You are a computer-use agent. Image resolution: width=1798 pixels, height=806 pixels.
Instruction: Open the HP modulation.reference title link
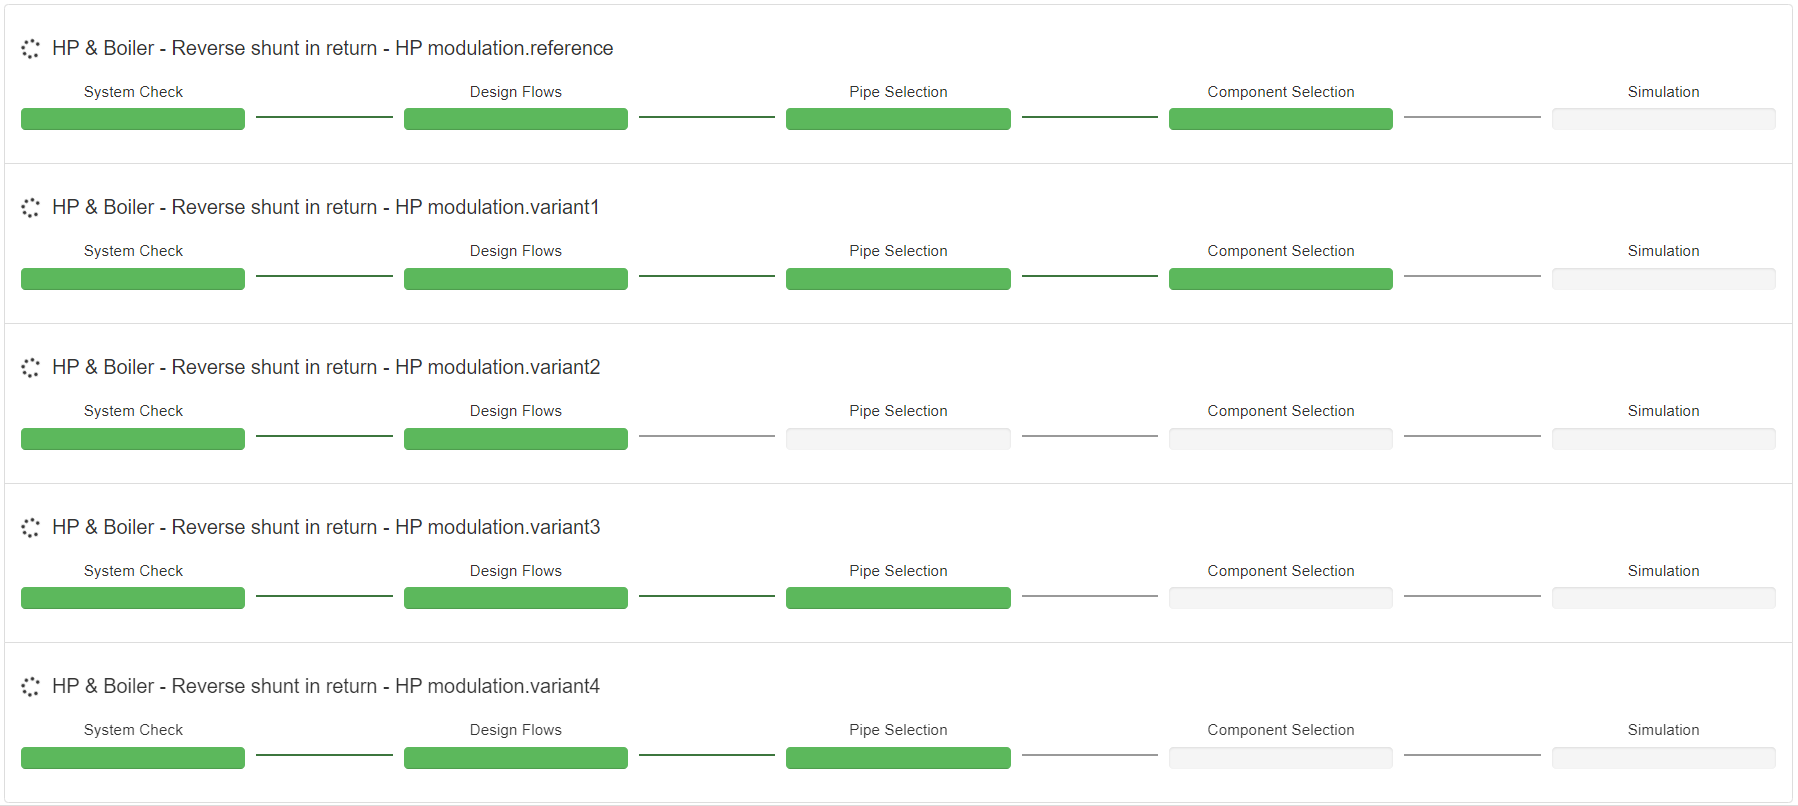point(332,48)
